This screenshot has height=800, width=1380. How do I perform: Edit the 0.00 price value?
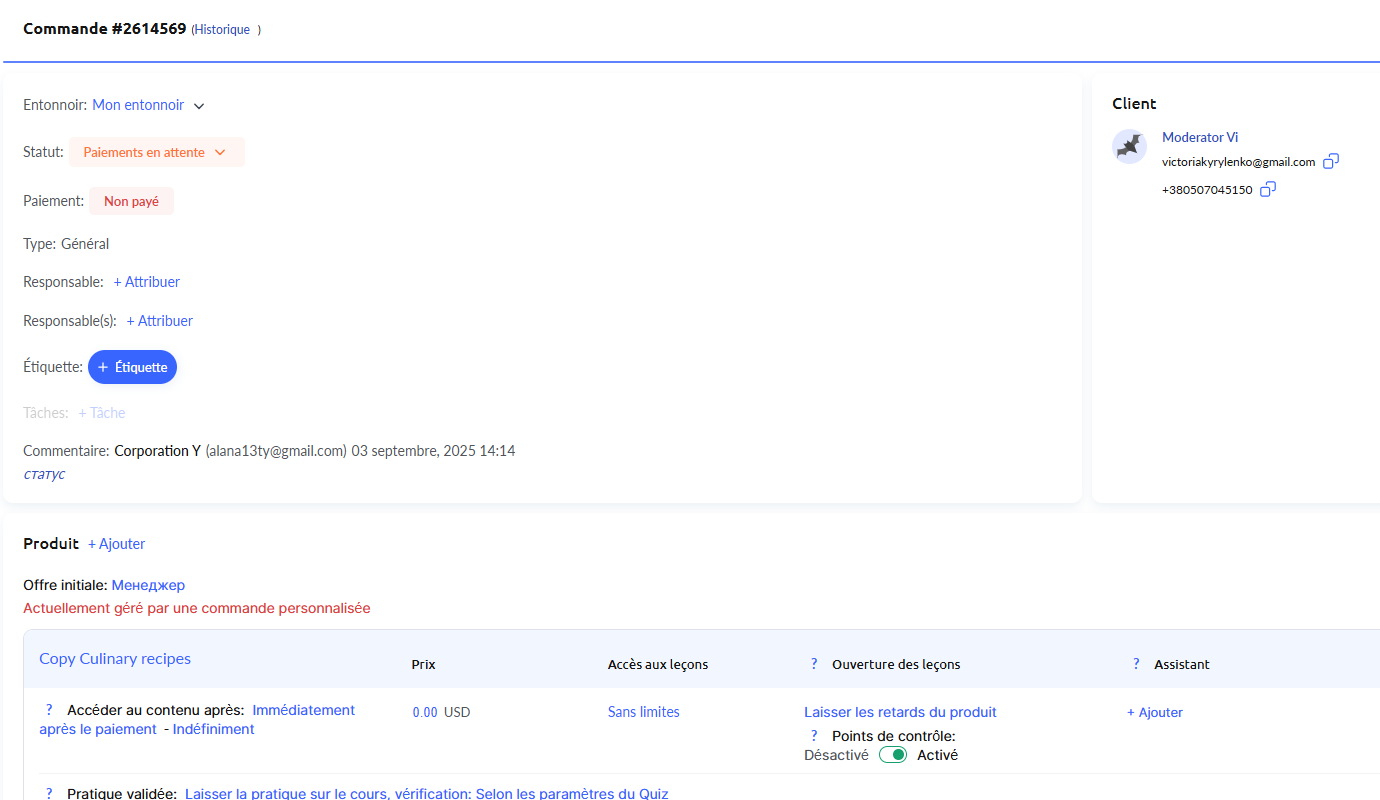(425, 713)
